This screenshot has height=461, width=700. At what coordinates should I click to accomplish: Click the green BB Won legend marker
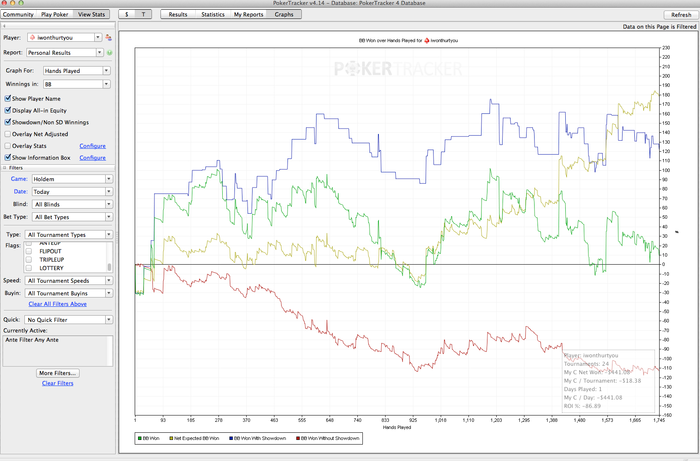pos(140,438)
